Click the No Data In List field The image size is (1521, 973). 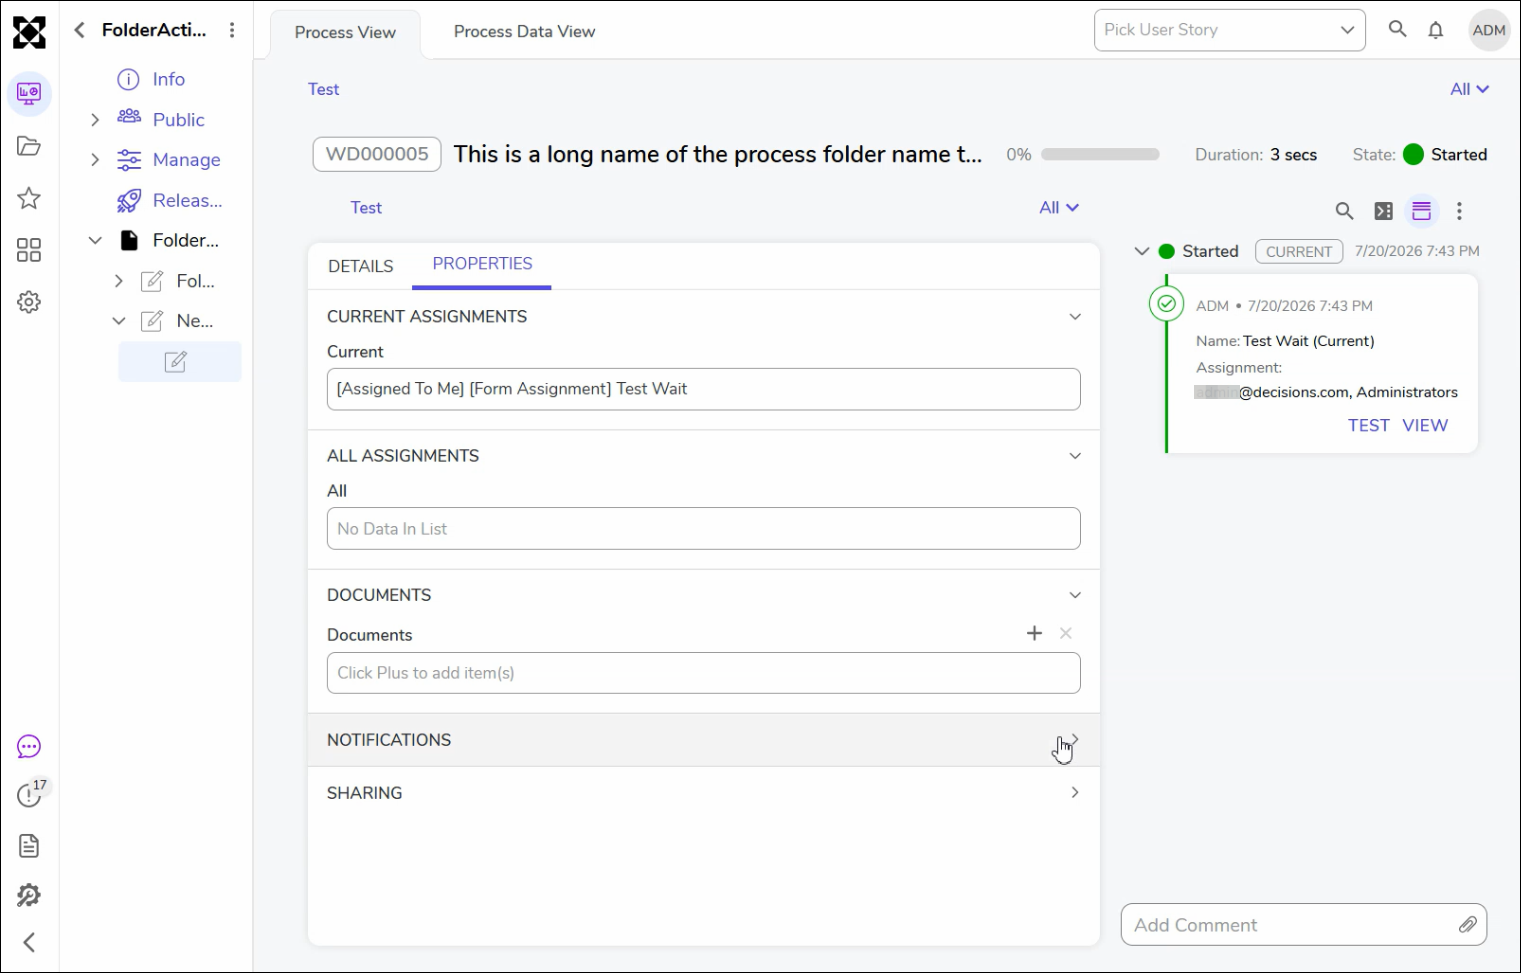click(x=704, y=528)
